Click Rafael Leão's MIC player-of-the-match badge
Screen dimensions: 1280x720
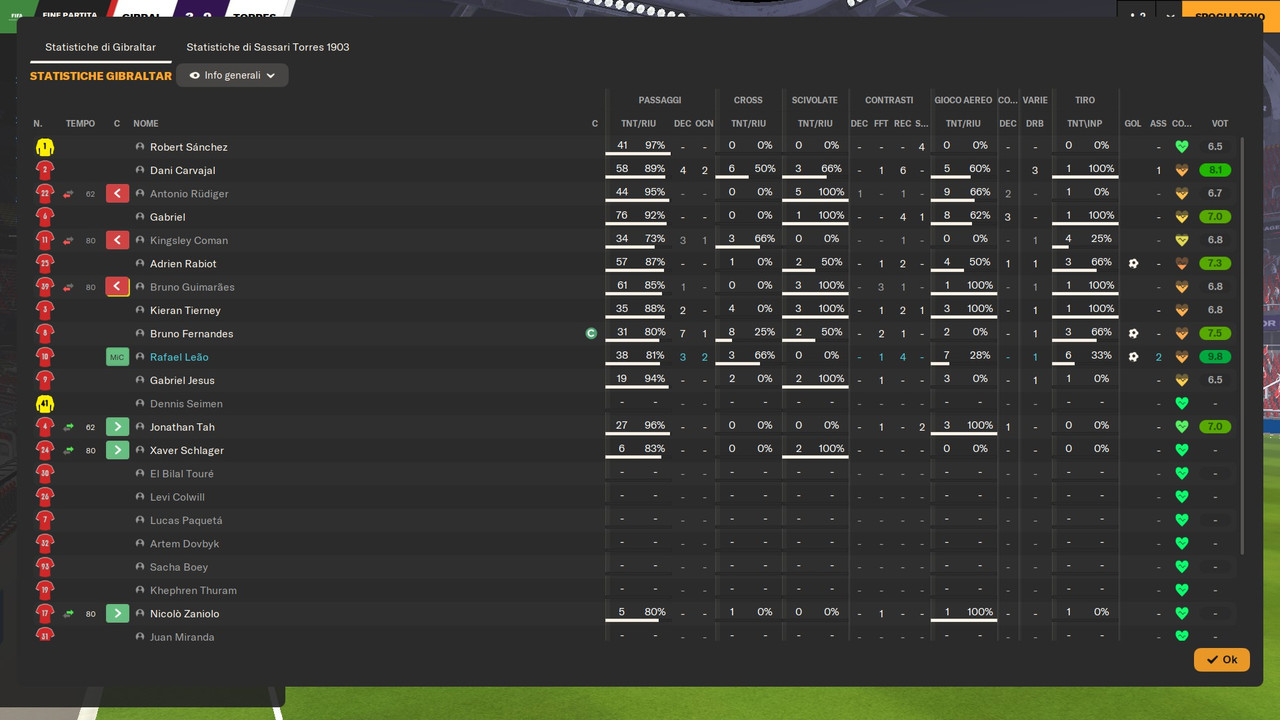click(x=117, y=357)
